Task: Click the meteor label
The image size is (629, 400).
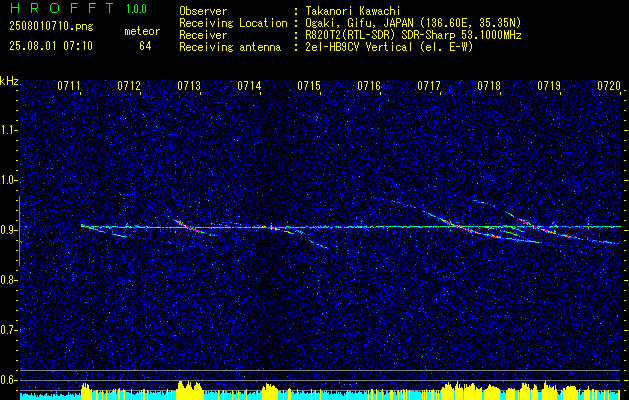Action: 142,31
